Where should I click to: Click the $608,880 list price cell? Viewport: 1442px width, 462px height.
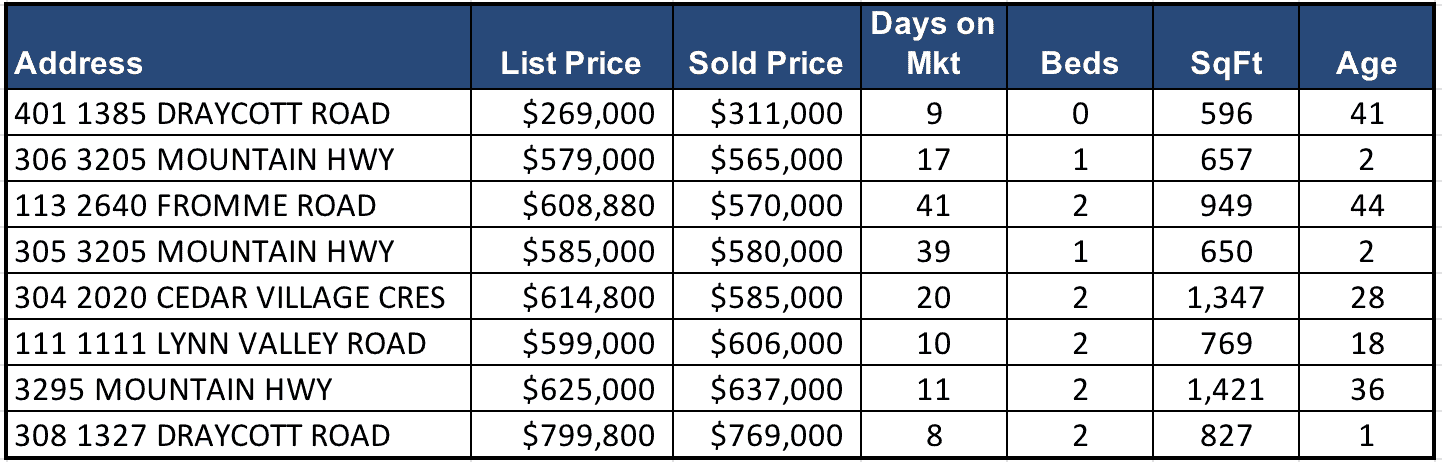click(x=589, y=206)
